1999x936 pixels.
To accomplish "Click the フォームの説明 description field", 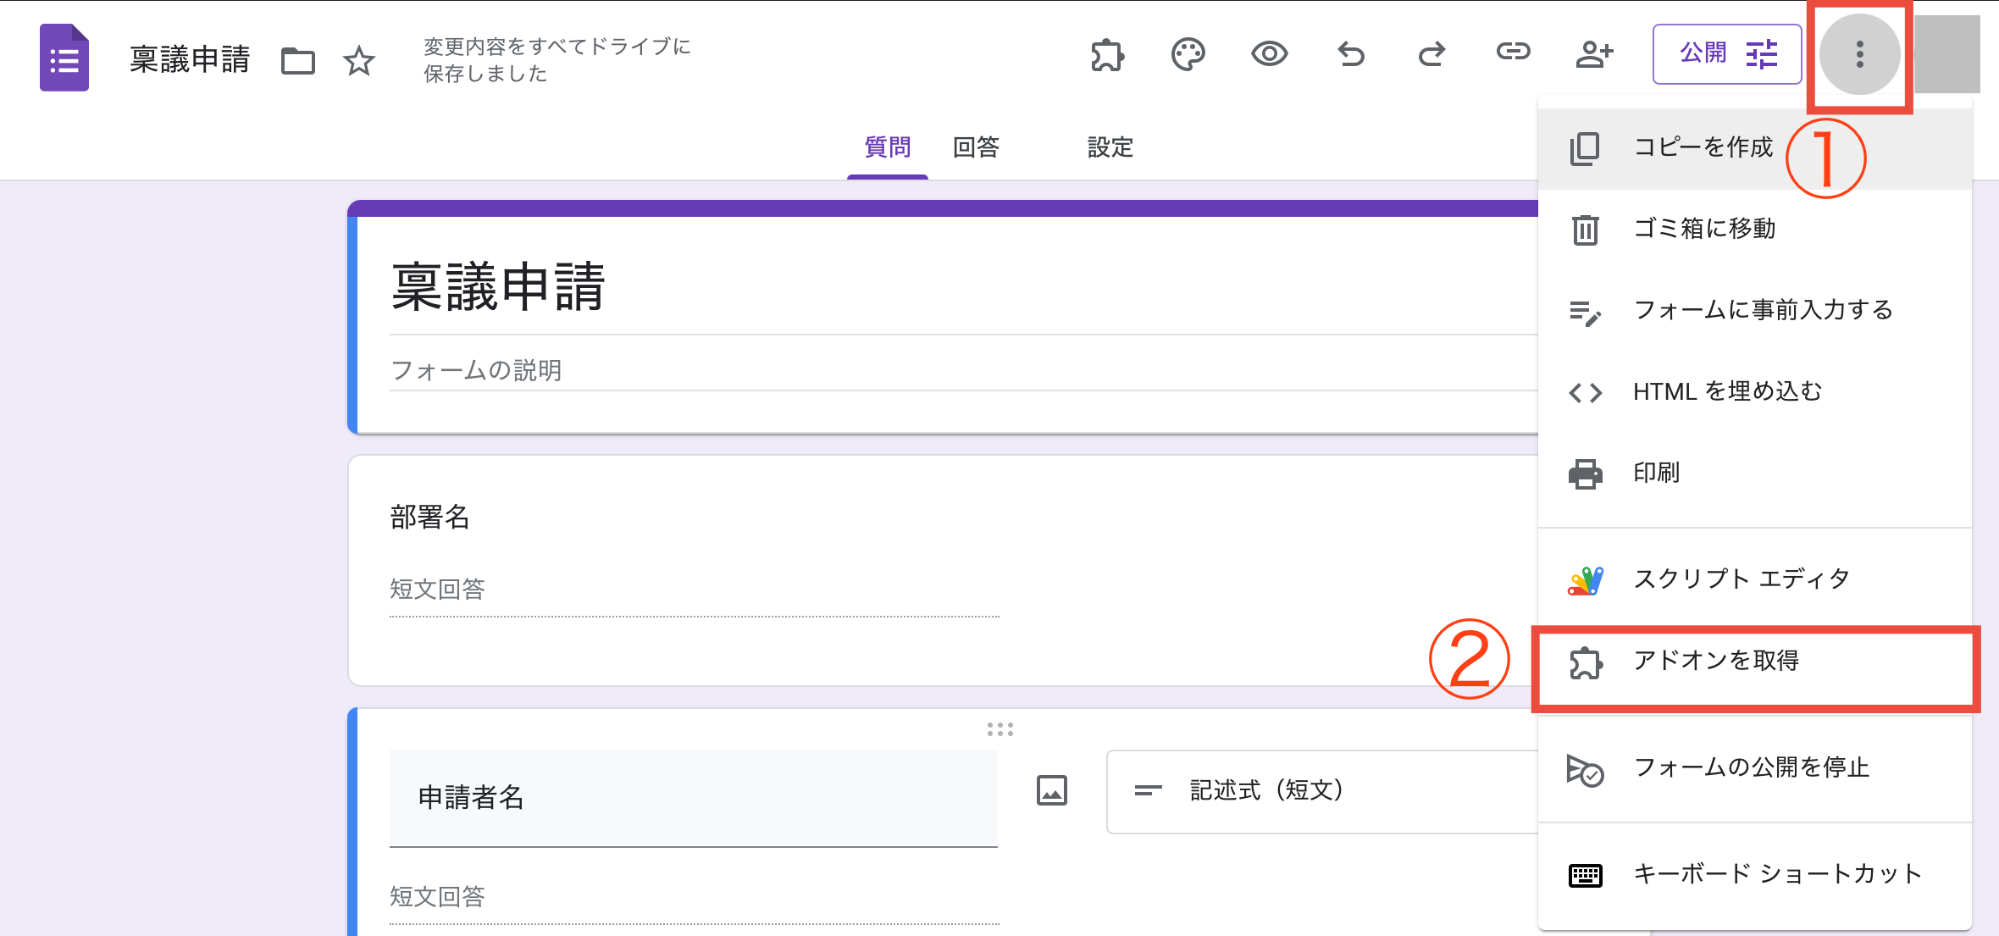I will tap(963, 371).
